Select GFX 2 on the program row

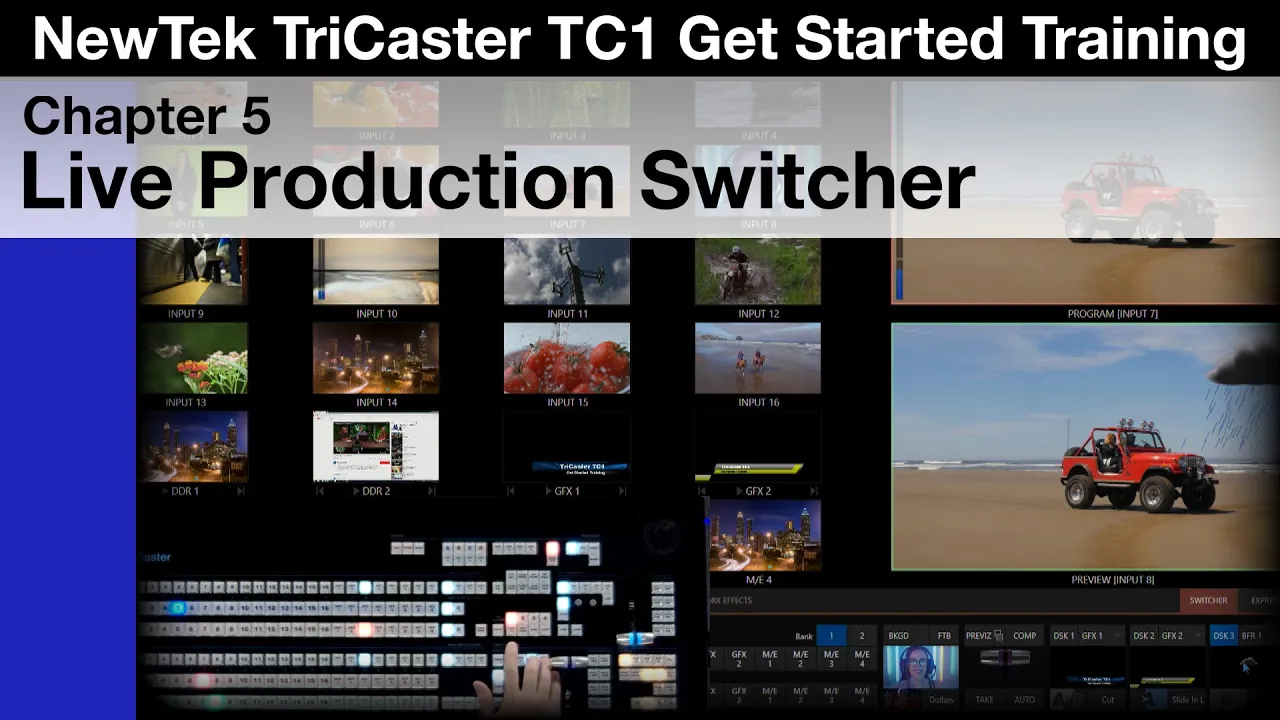pos(739,659)
